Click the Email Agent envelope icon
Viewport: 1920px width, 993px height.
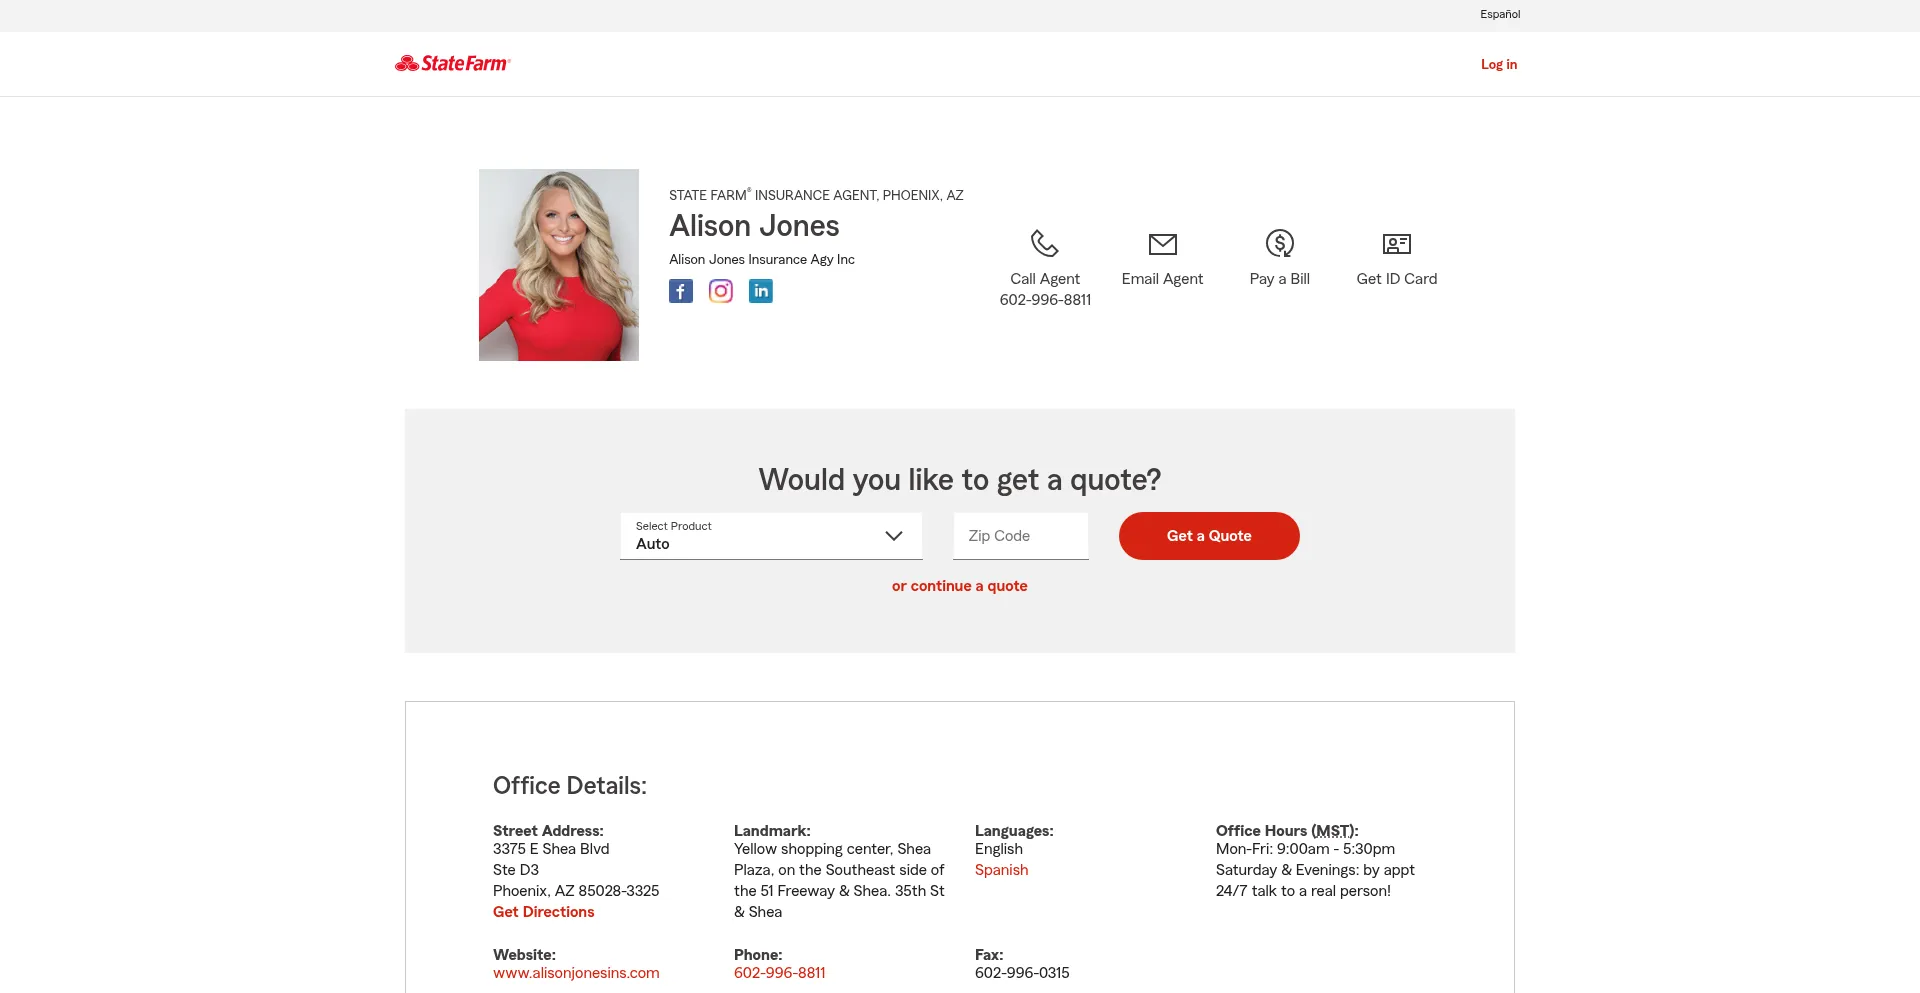(x=1162, y=244)
